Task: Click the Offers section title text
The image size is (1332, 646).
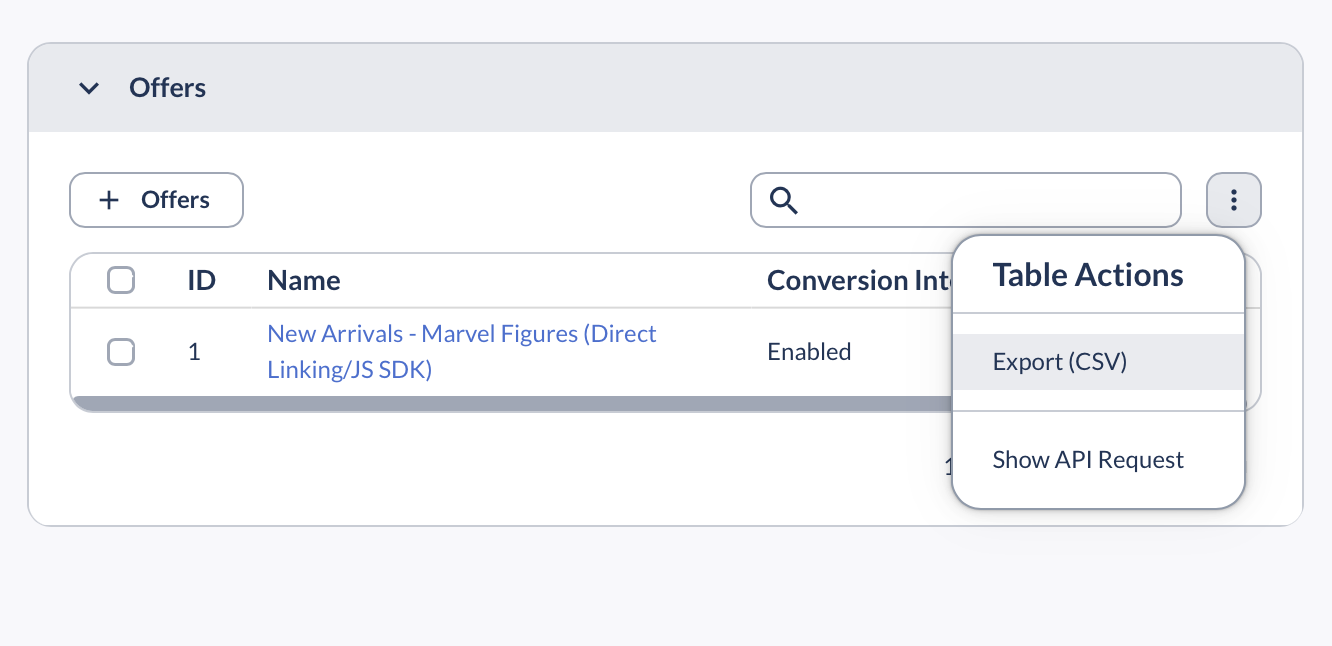Action: click(168, 88)
